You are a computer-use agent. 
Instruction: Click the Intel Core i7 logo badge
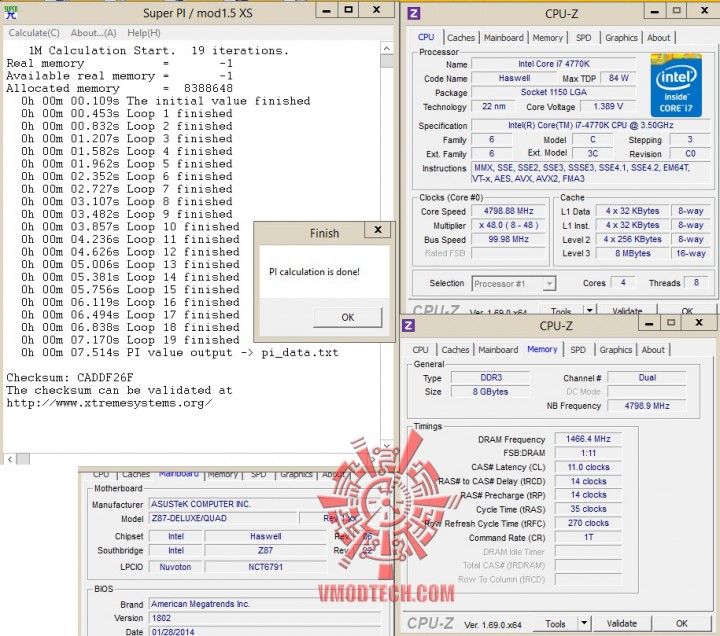tap(676, 85)
